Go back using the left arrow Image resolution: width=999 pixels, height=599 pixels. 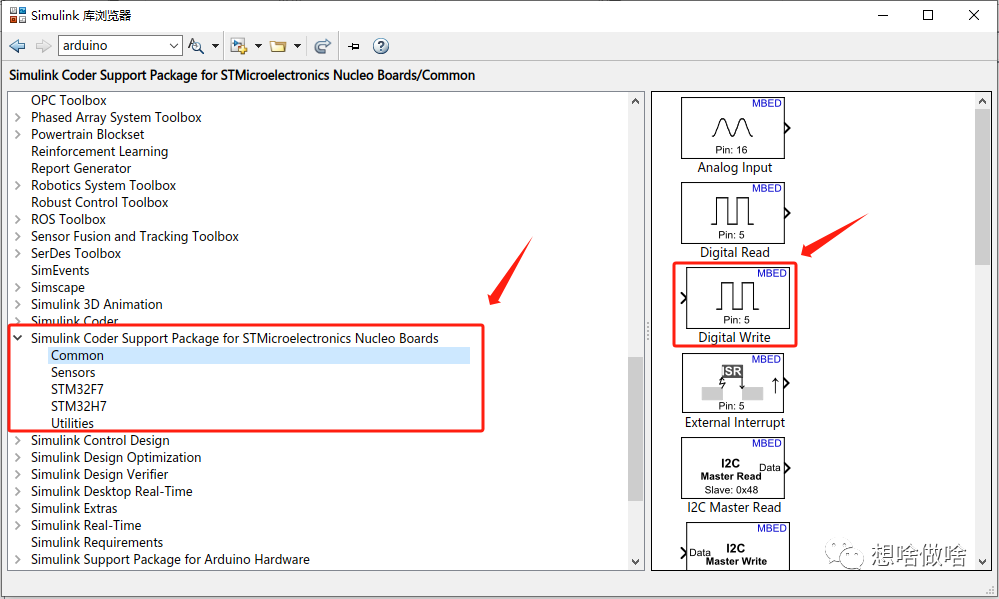[x=18, y=46]
